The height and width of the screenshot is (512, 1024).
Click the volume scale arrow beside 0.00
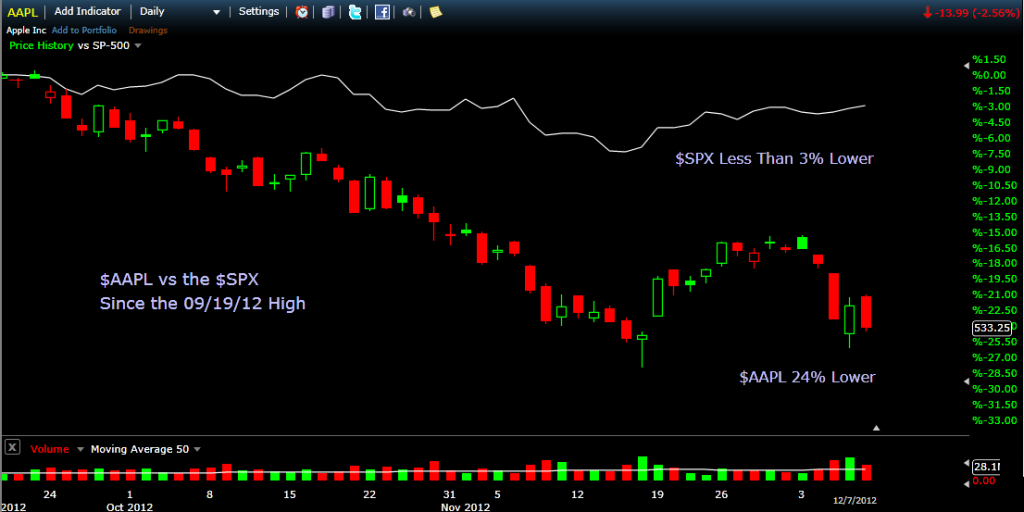(967, 483)
